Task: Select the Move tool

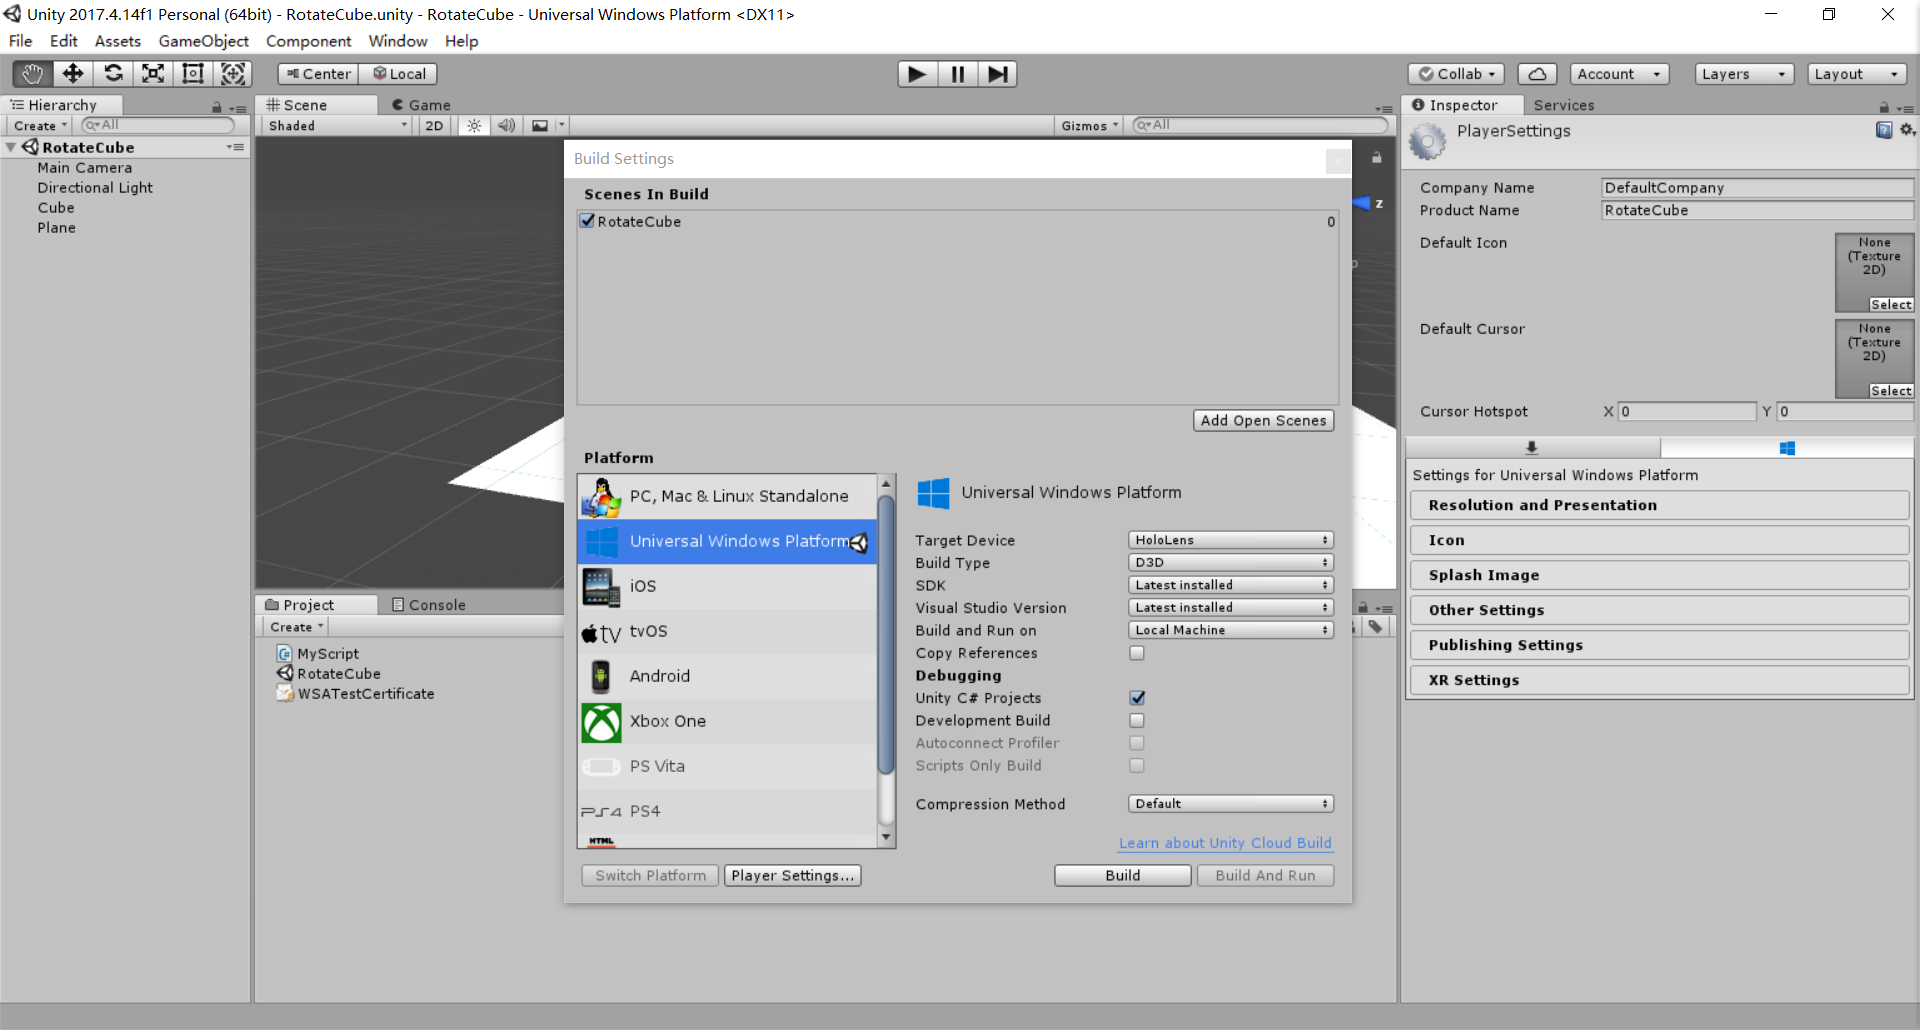Action: pos(73,74)
